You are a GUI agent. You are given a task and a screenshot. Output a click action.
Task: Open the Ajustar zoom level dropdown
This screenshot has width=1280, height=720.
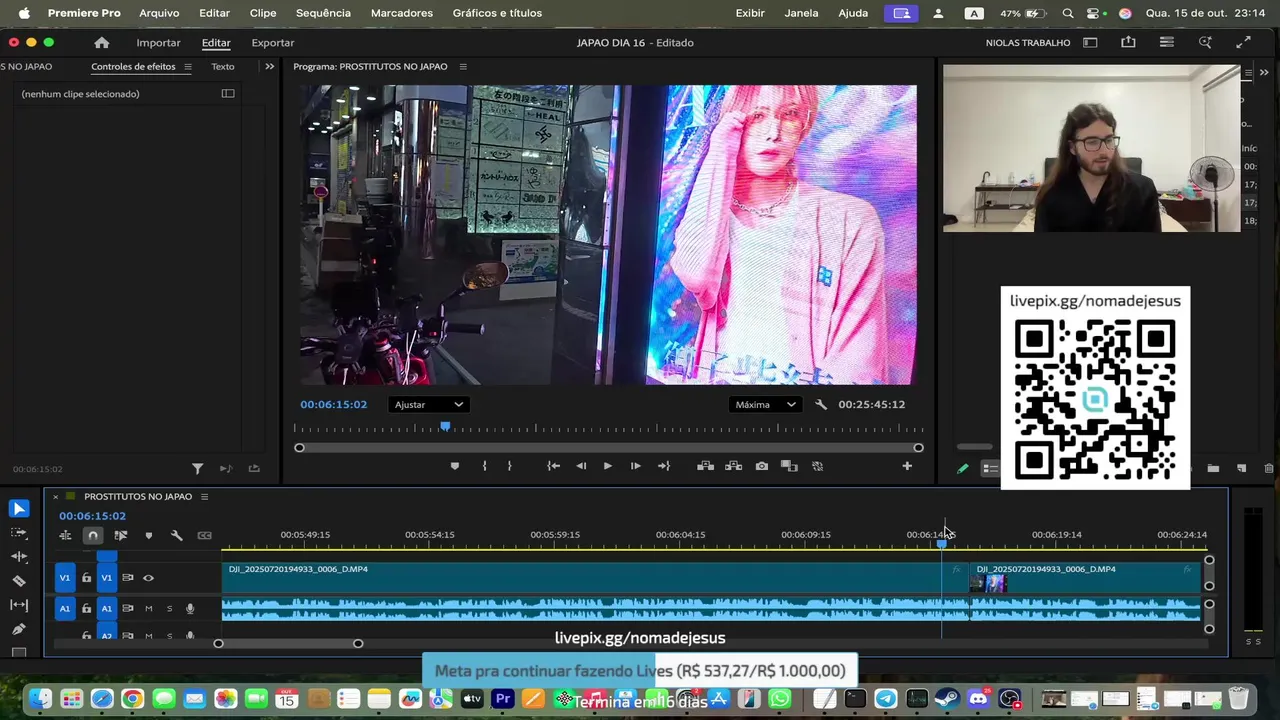tap(428, 405)
